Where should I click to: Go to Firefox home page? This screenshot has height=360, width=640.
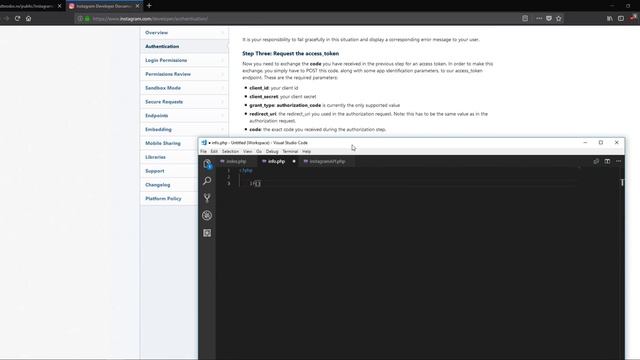(29, 18)
